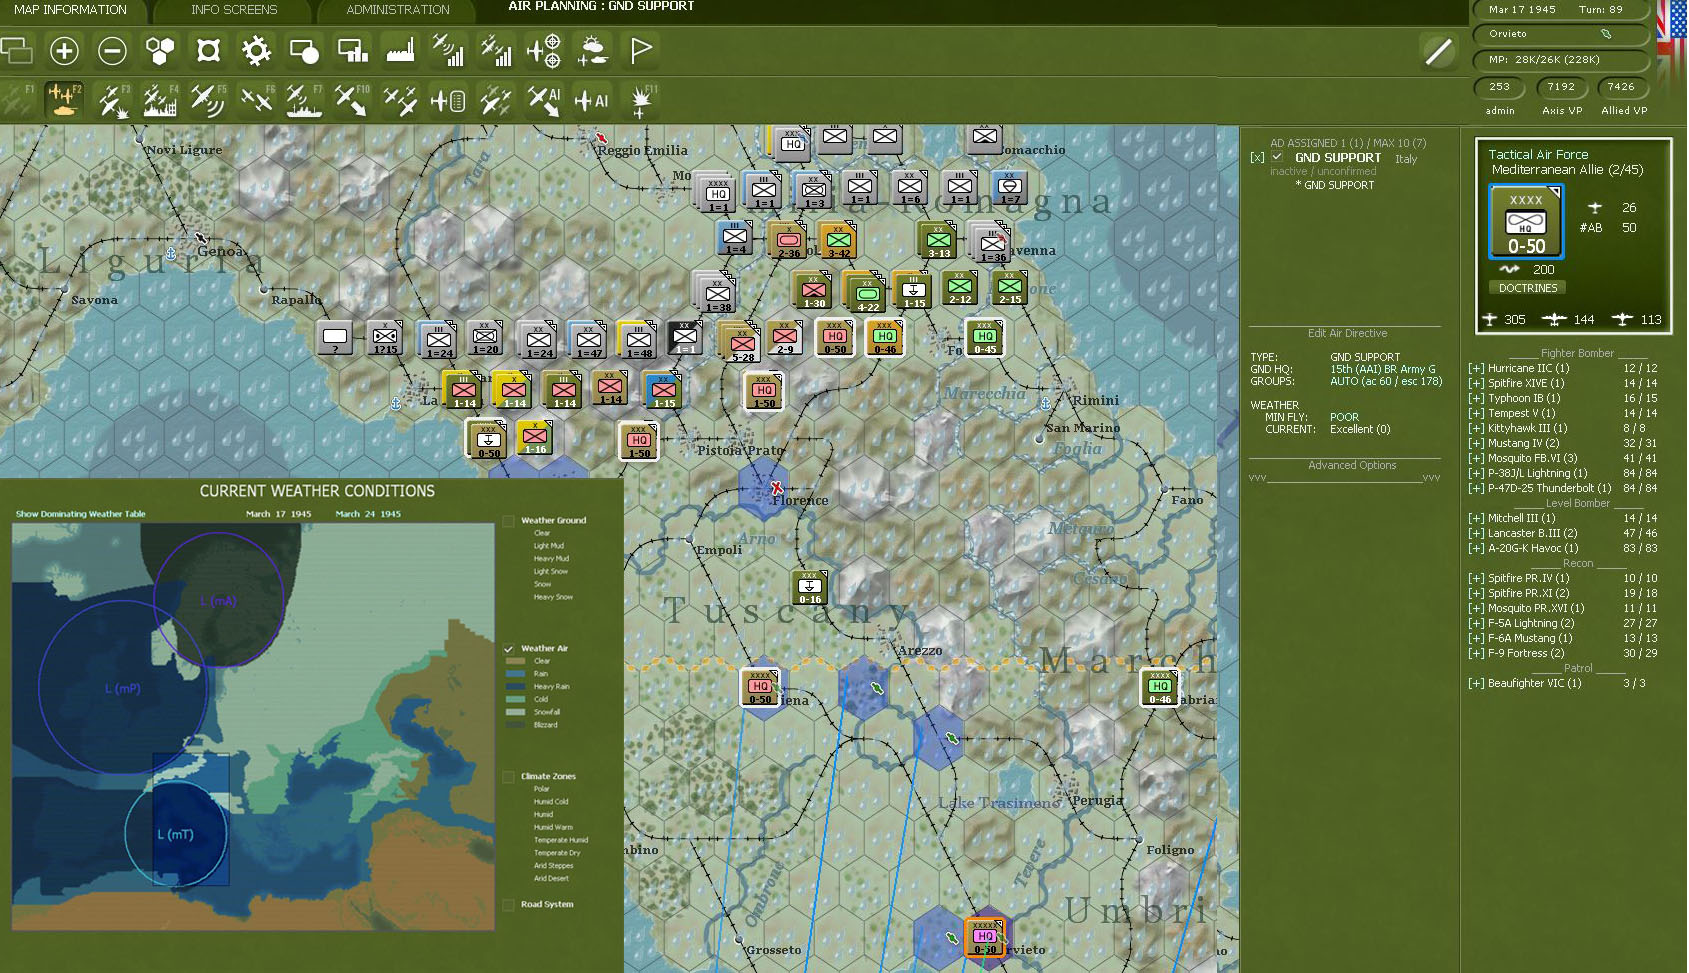Click the March 24 1945 weather date

(x=368, y=514)
